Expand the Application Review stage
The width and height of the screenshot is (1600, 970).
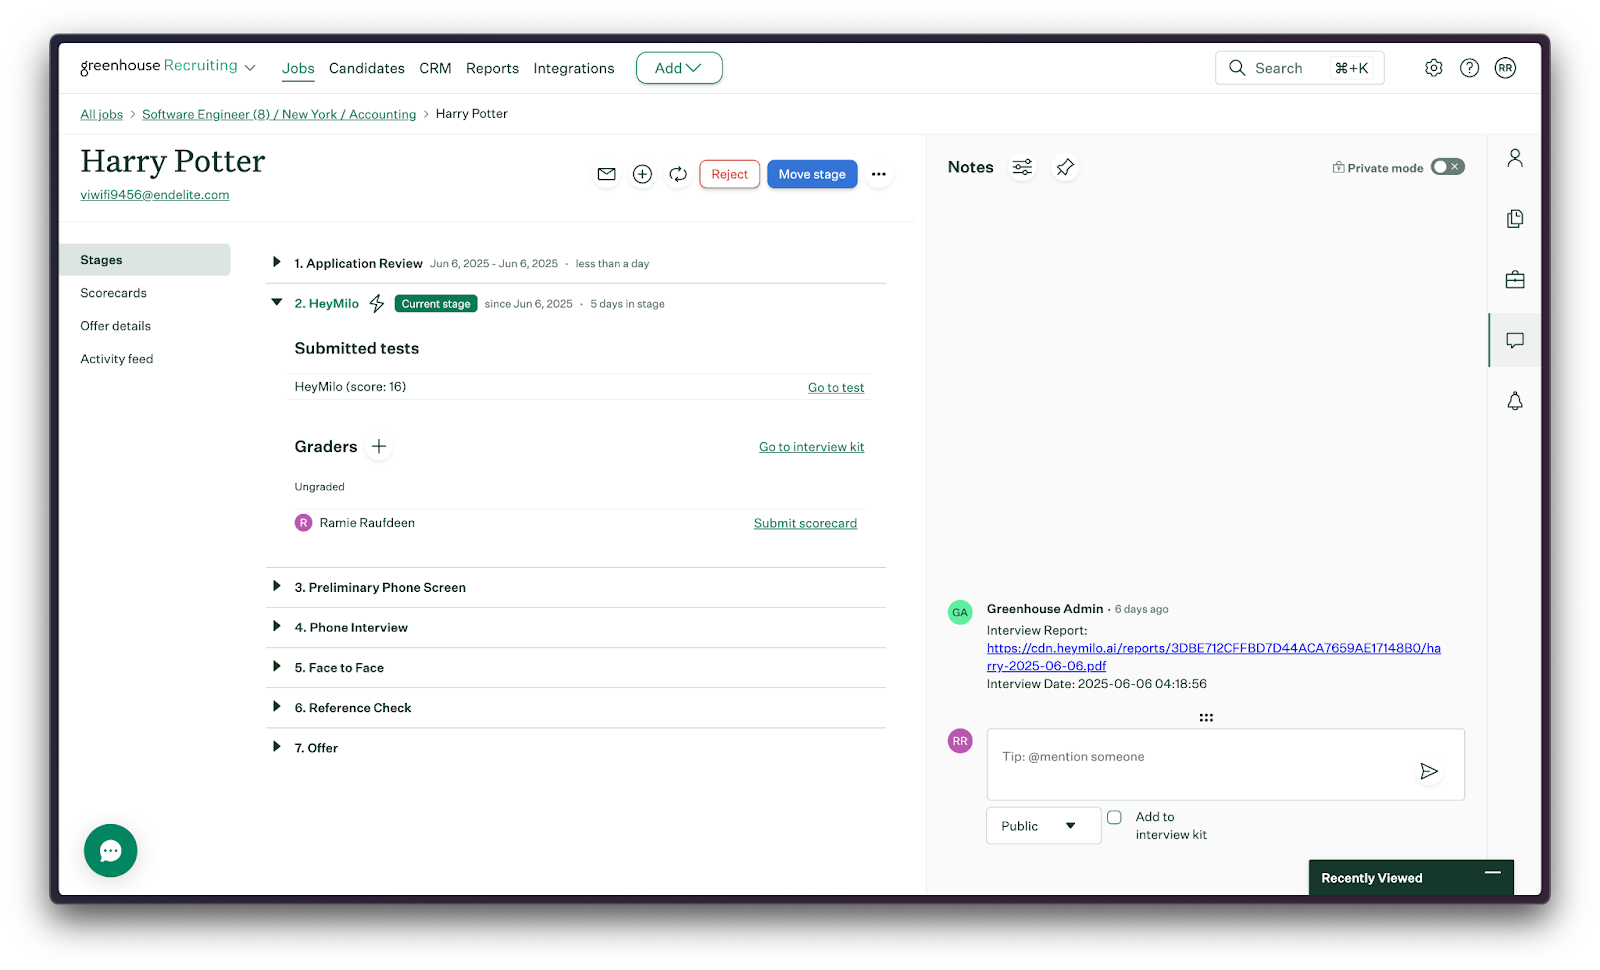(x=277, y=262)
